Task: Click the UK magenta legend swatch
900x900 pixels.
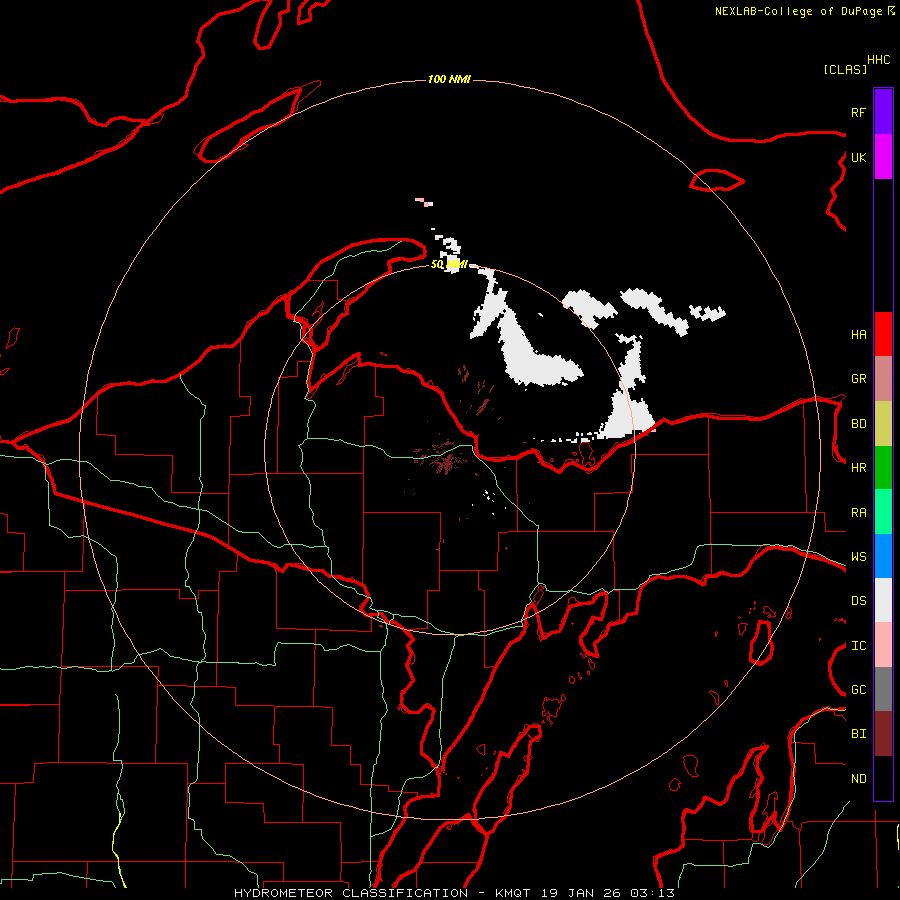Action: (883, 157)
